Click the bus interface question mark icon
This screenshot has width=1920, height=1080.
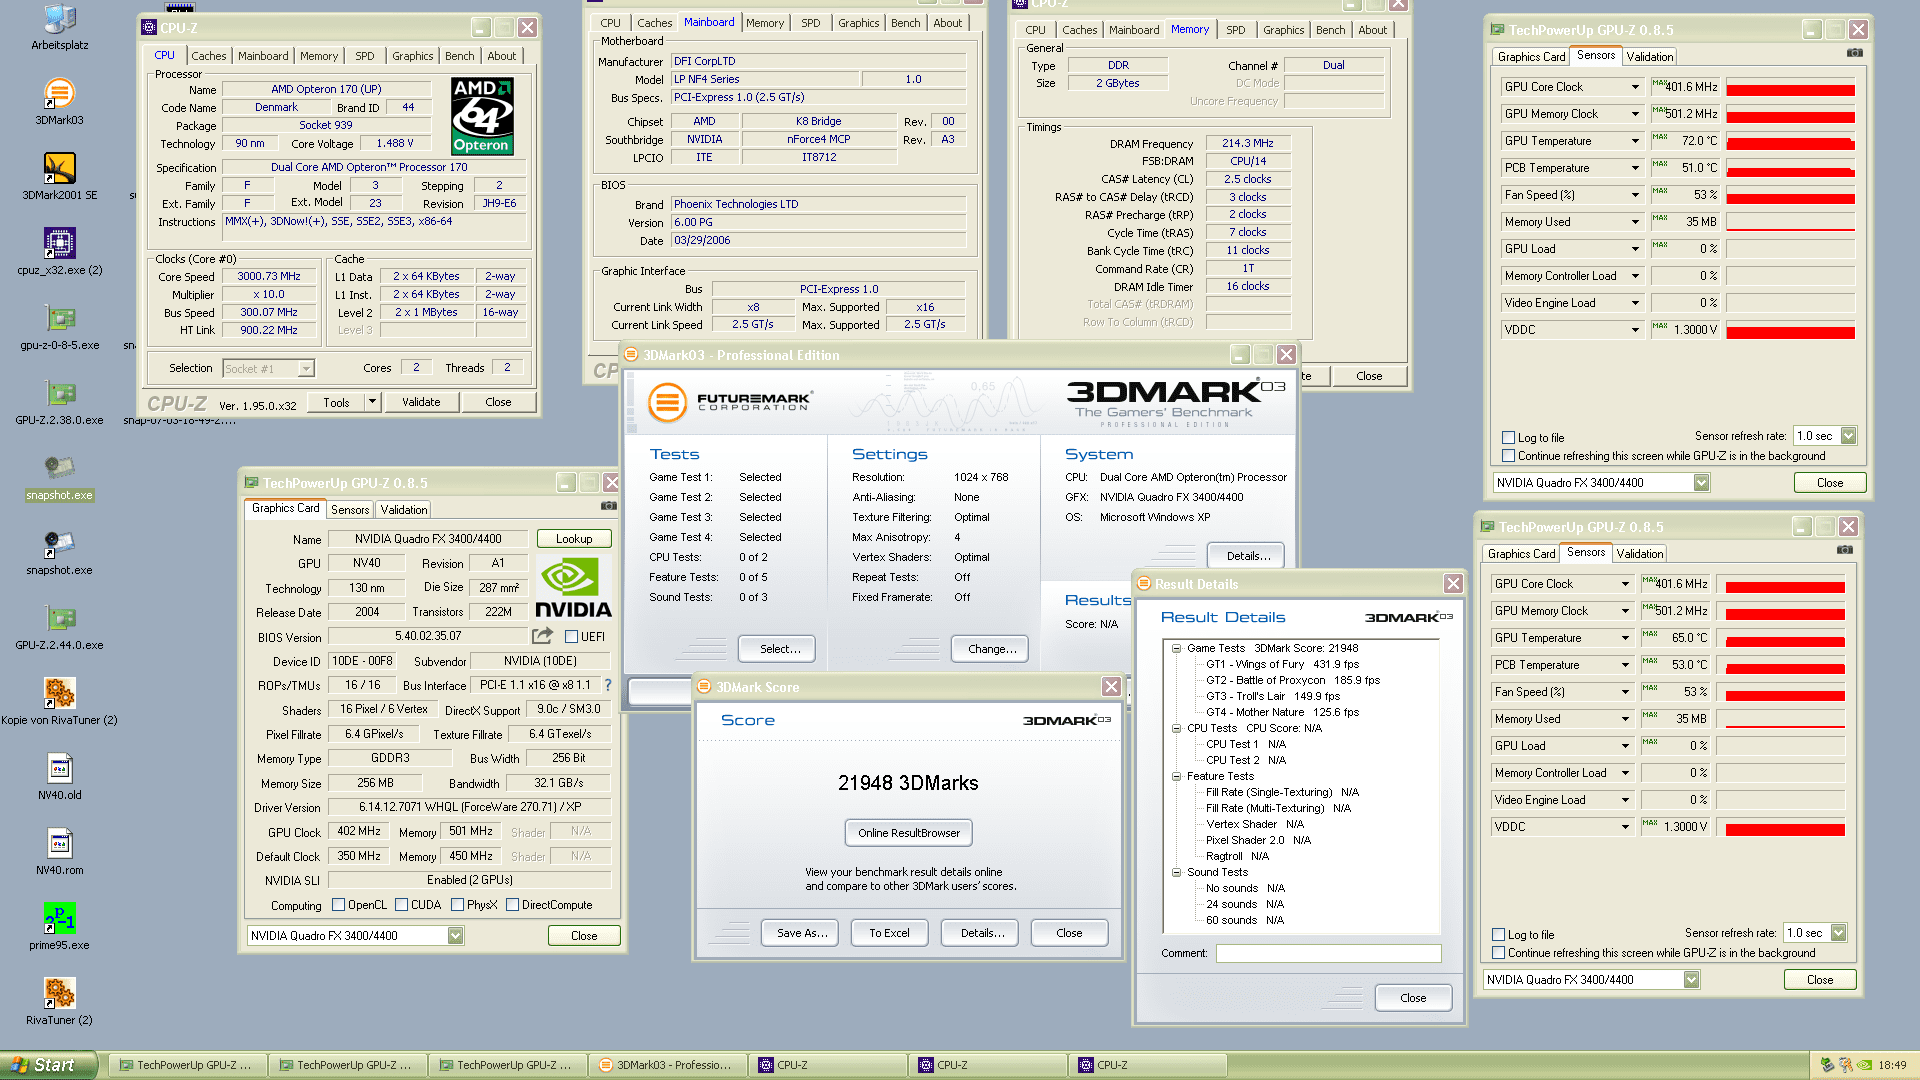(607, 685)
